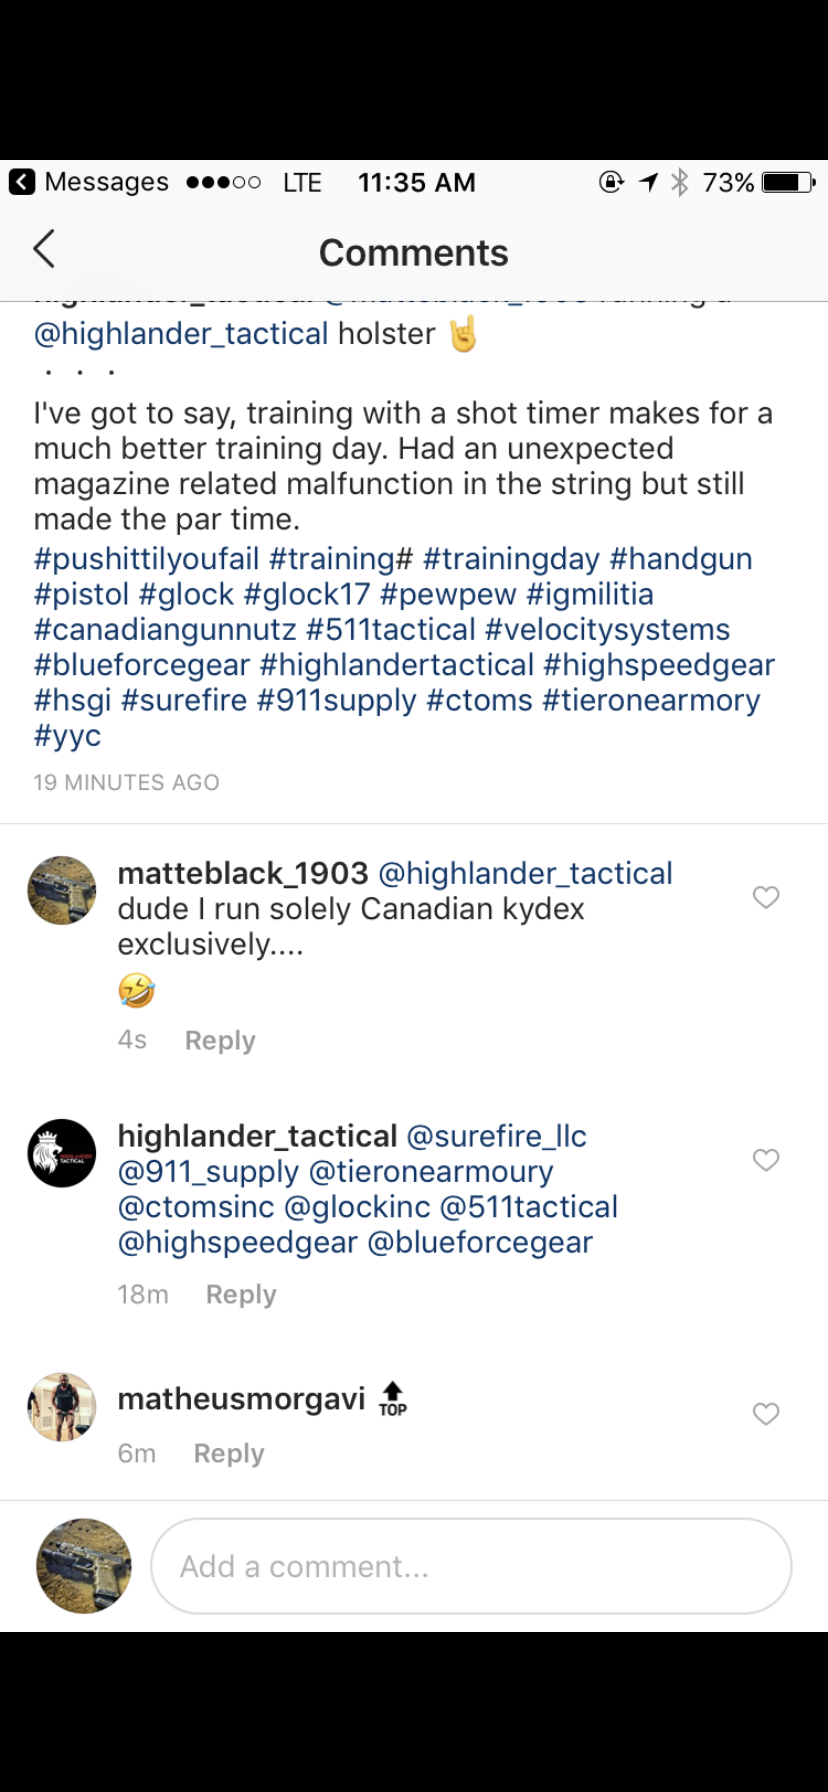Open the @surefire_llc mention
This screenshot has width=828, height=1792.
click(497, 1136)
